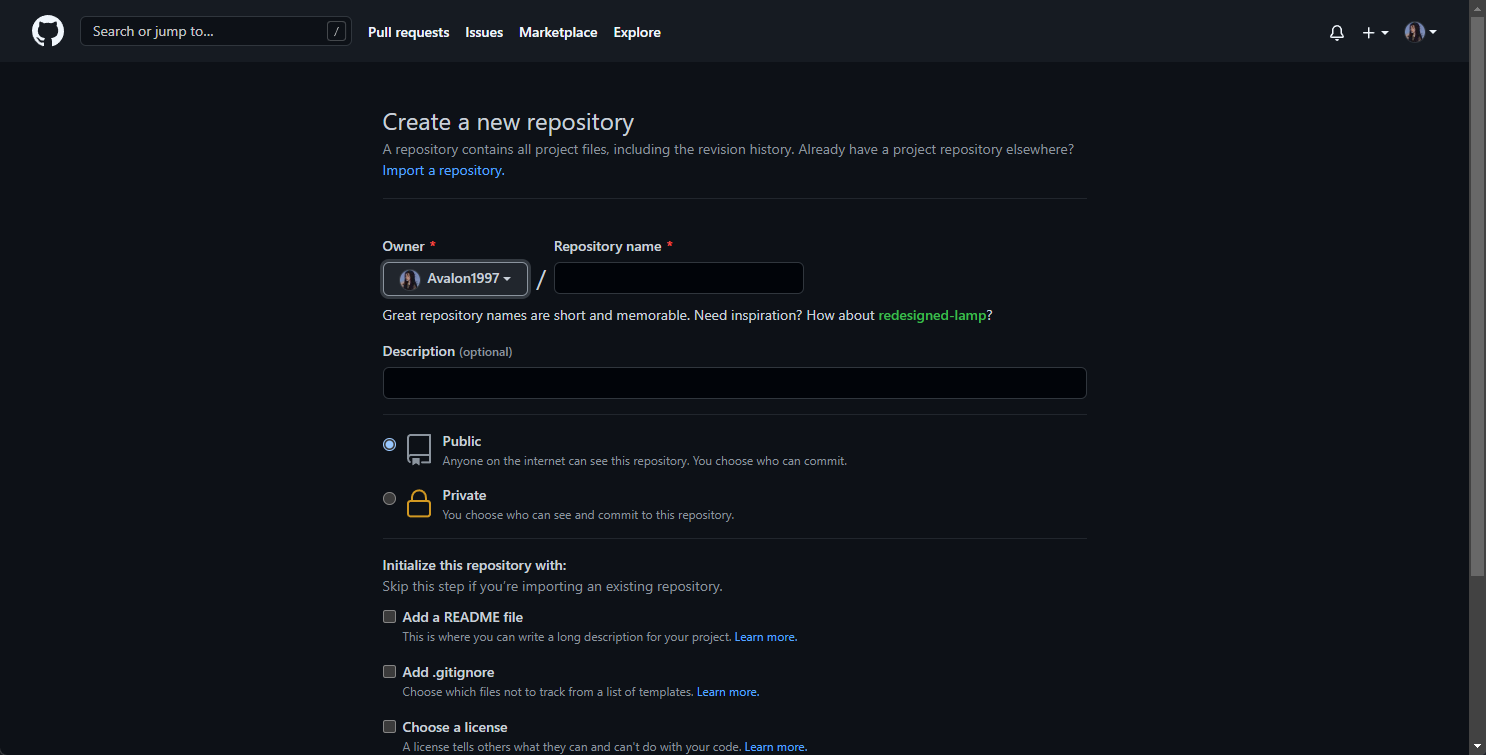Enable Choose a license checkbox

point(390,727)
